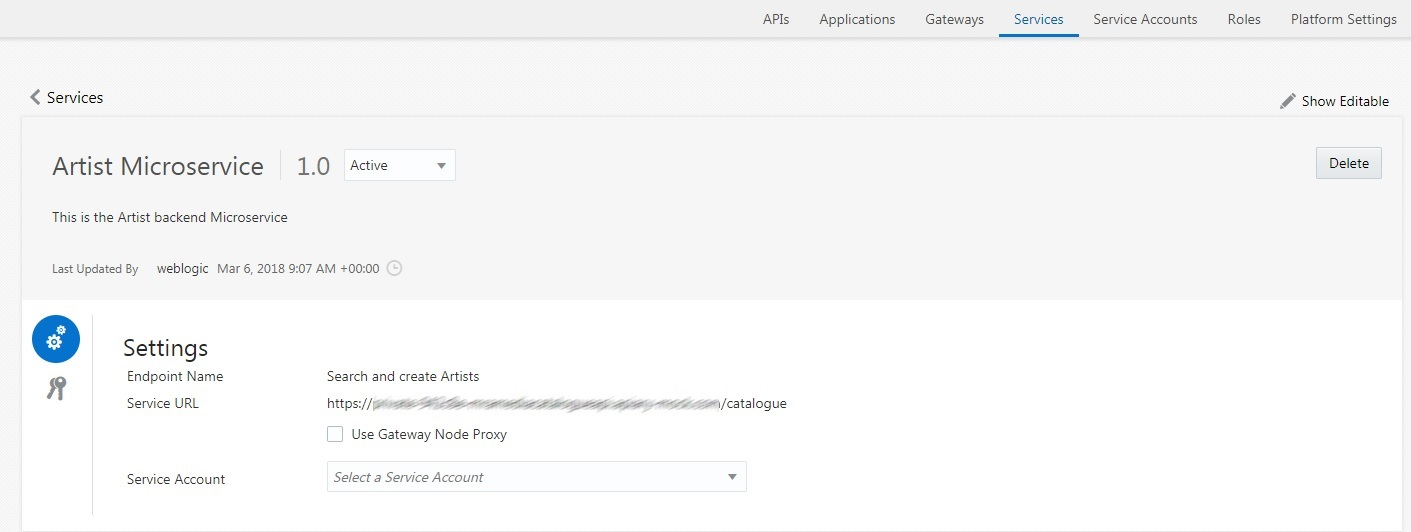The width and height of the screenshot is (1411, 532).
Task: Open the Platform Settings tab
Action: pyautogui.click(x=1343, y=19)
